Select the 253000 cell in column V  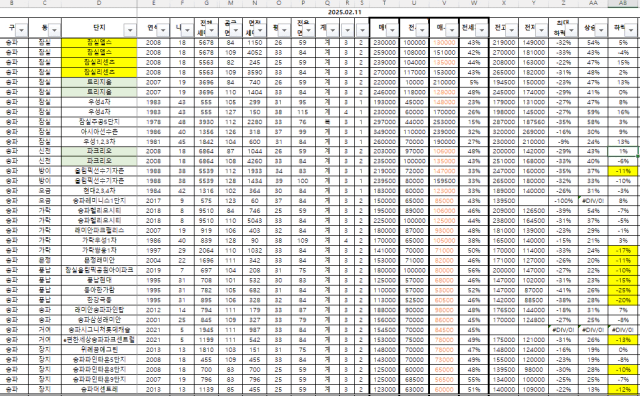(x=444, y=122)
